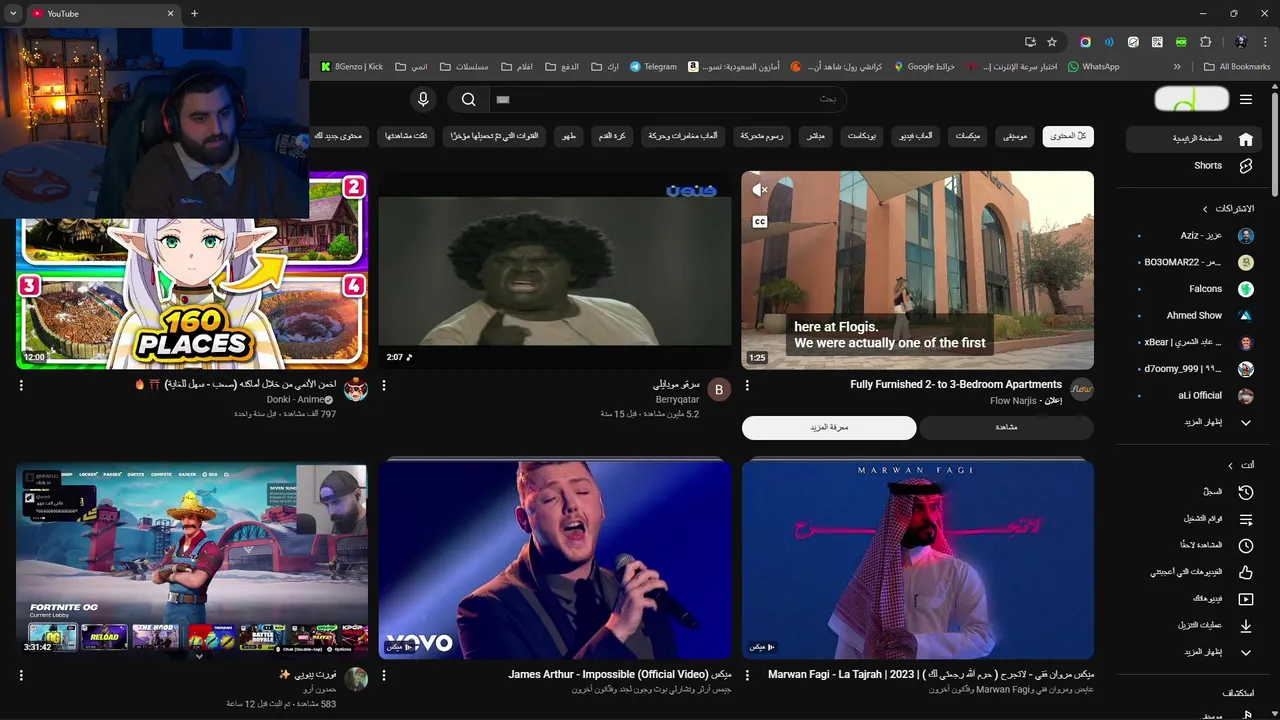Viewport: 1280px width, 720px height.
Task: Click Donki Anime channel avatar
Action: coord(356,391)
